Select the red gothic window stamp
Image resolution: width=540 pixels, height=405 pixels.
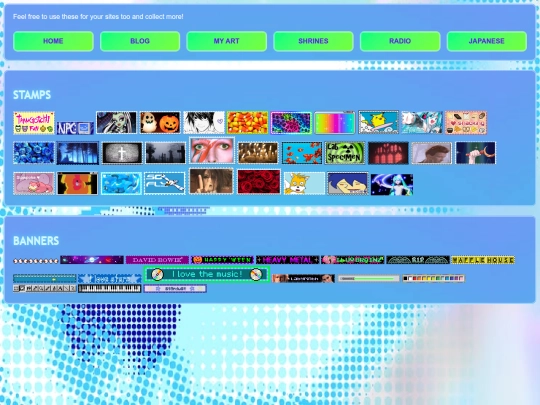(388, 153)
